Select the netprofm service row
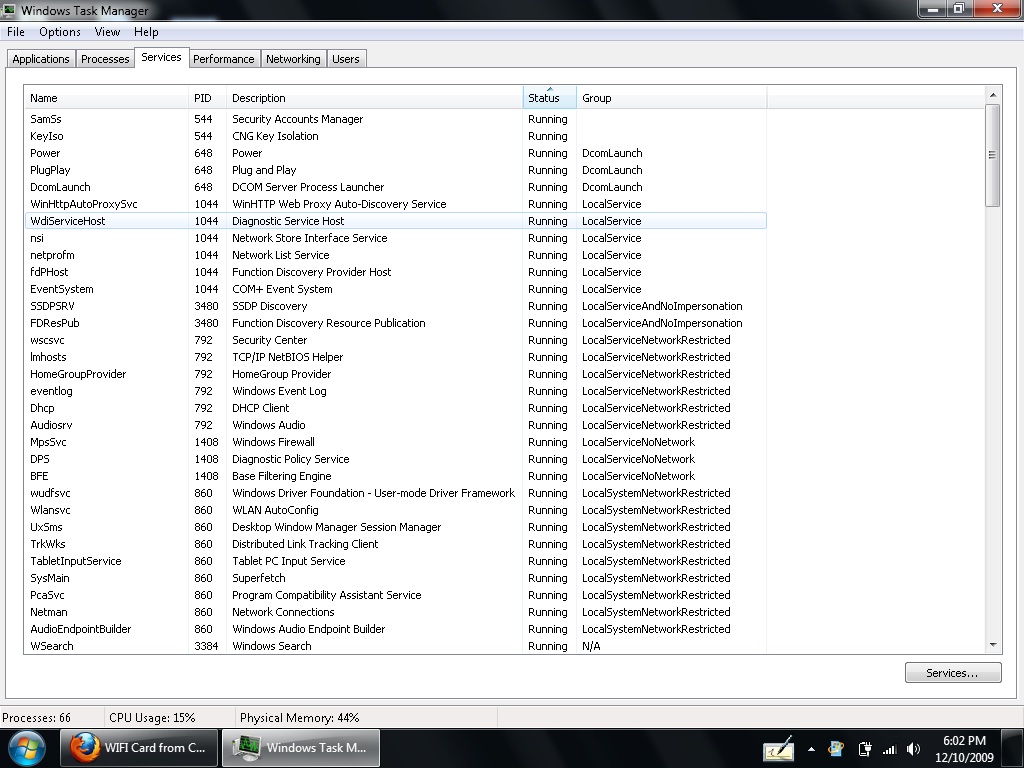The image size is (1024, 768). tap(395, 255)
